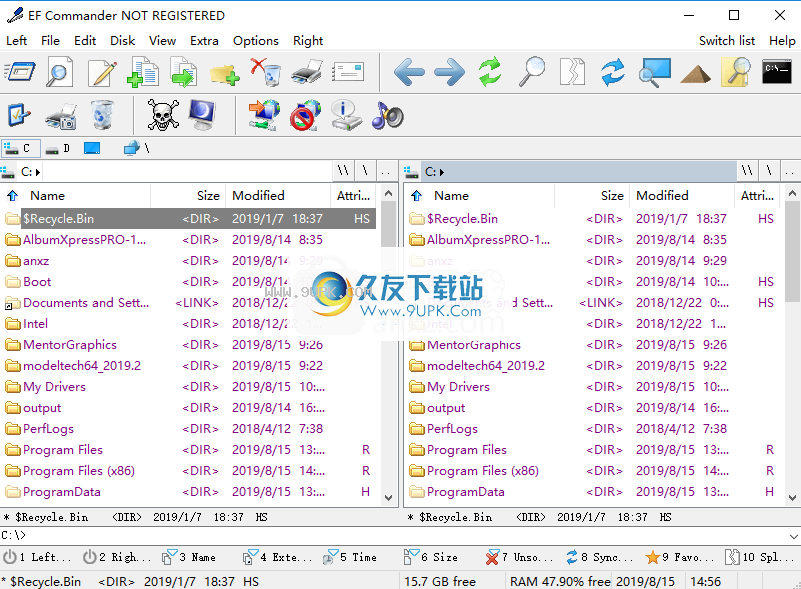This screenshot has width=801, height=589.
Task: Click the green Refresh arrows icon
Action: (x=490, y=72)
